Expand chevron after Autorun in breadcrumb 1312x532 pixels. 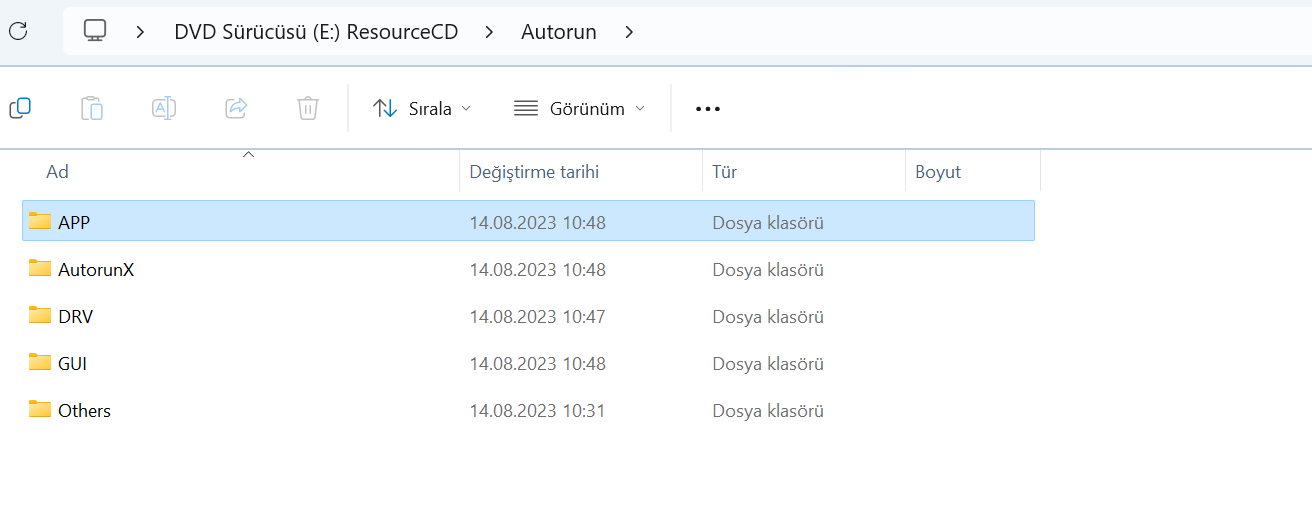tap(629, 32)
